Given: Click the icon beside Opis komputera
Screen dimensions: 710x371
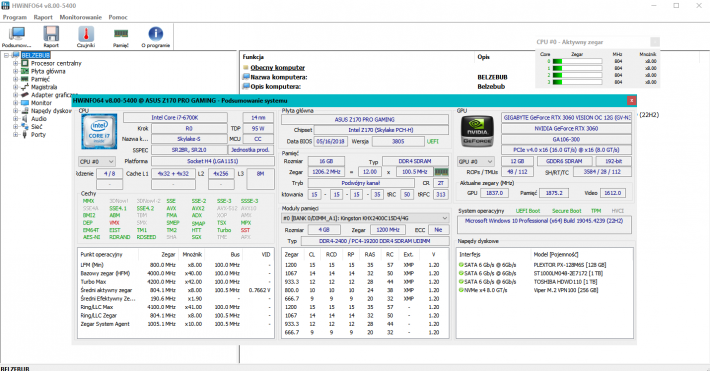Looking at the screenshot, I should 246,86.
